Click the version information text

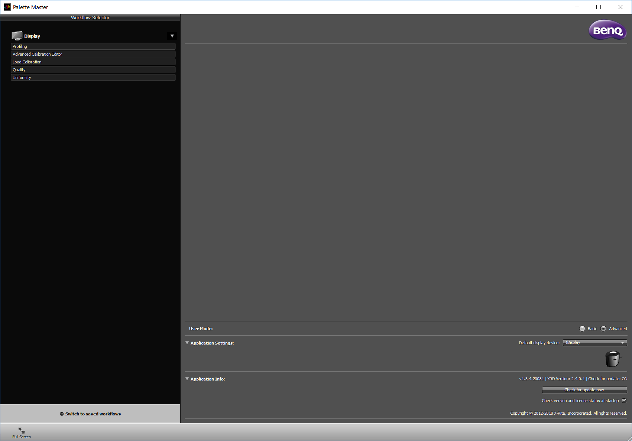pos(573,379)
